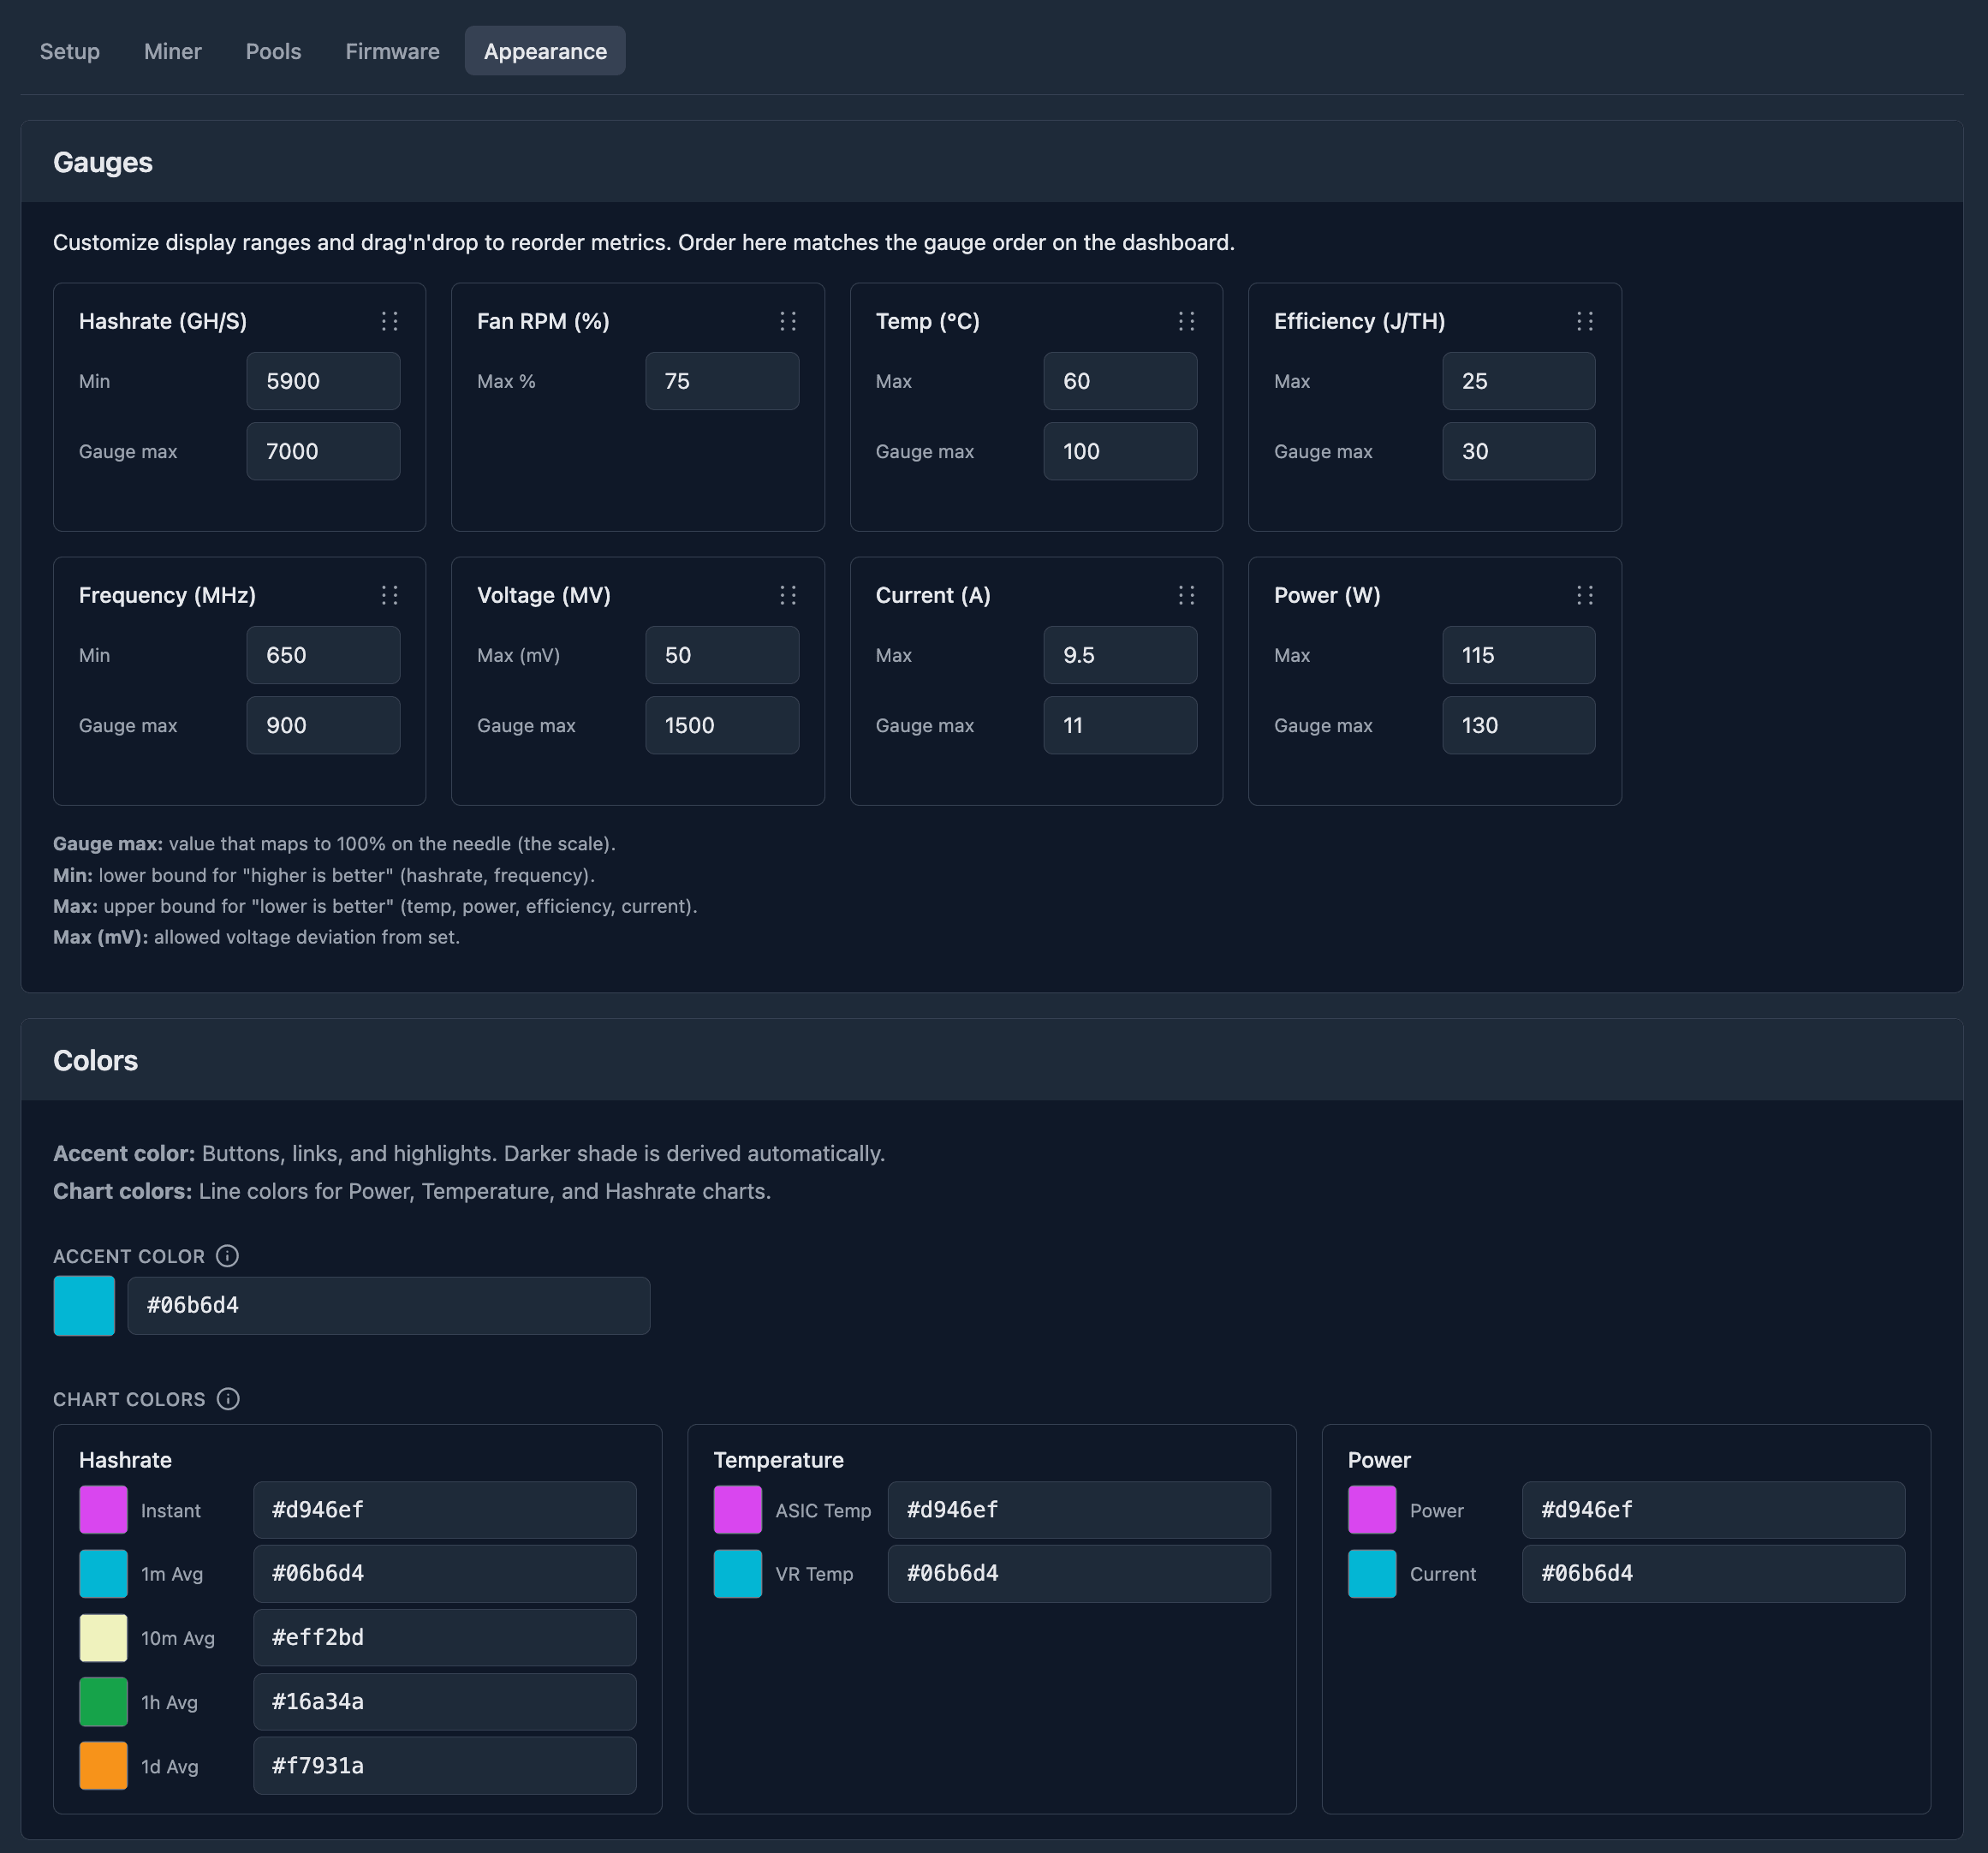The width and height of the screenshot is (1988, 1853).
Task: Click the Hashrate Gauge max input field
Action: 322,451
